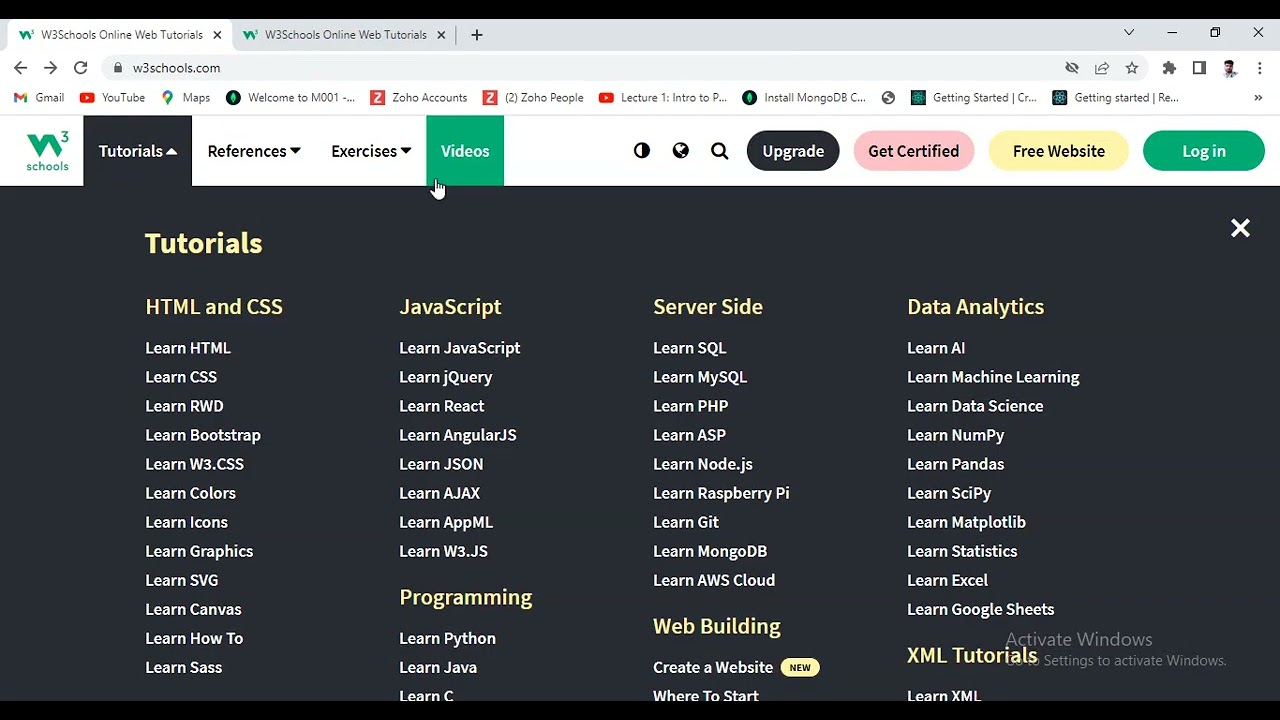Viewport: 1280px width, 720px height.
Task: Open Learn Excel link
Action: [x=947, y=580]
